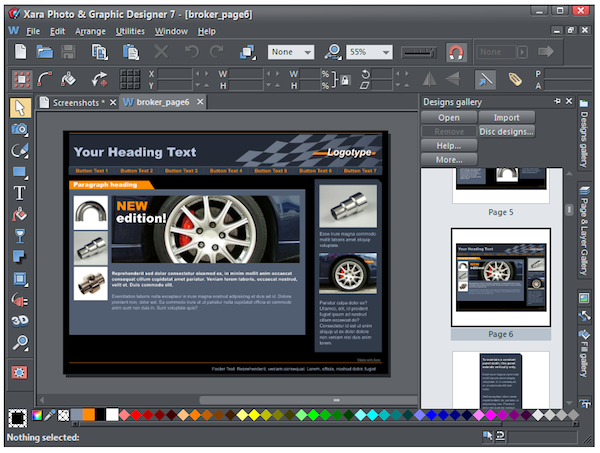The height and width of the screenshot is (453, 600).
Task: Select the Shadow tool
Action: 20,257
